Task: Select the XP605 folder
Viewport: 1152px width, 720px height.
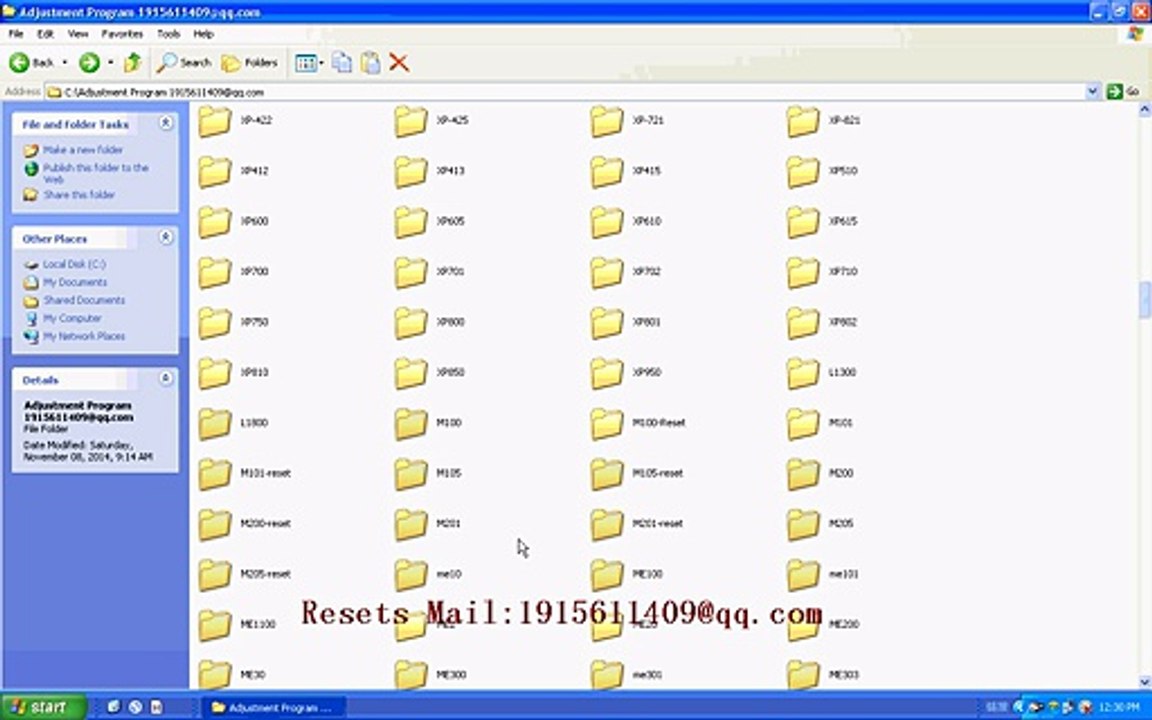Action: [x=430, y=222]
